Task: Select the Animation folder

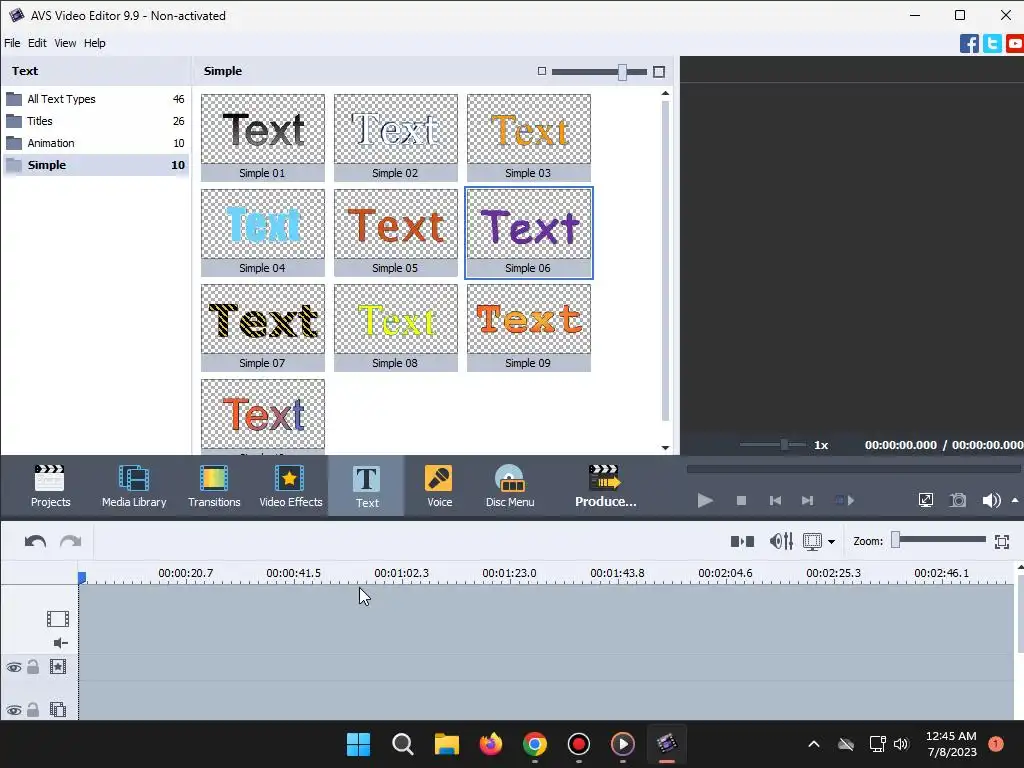Action: pyautogui.click(x=95, y=143)
